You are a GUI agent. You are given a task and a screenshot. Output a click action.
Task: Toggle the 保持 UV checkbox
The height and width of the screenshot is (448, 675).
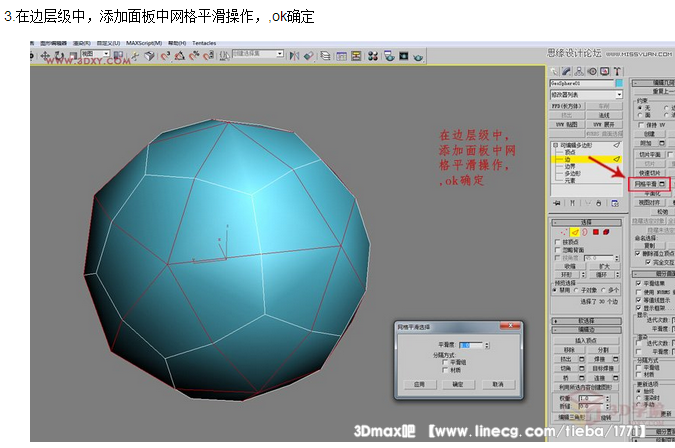[641, 125]
